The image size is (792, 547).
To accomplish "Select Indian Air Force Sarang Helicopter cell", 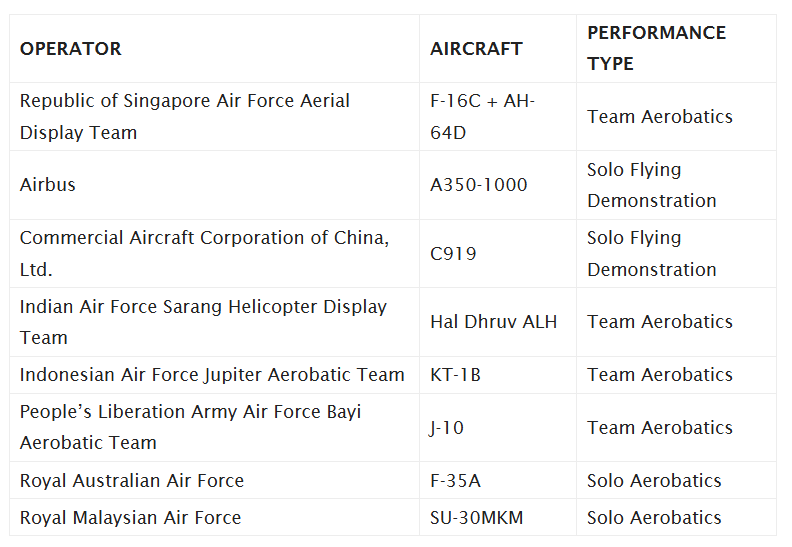I will [x=203, y=322].
